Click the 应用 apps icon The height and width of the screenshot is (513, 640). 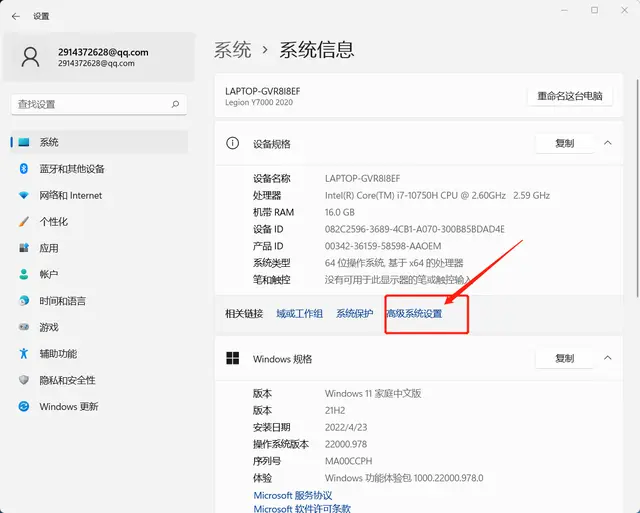pos(24,248)
